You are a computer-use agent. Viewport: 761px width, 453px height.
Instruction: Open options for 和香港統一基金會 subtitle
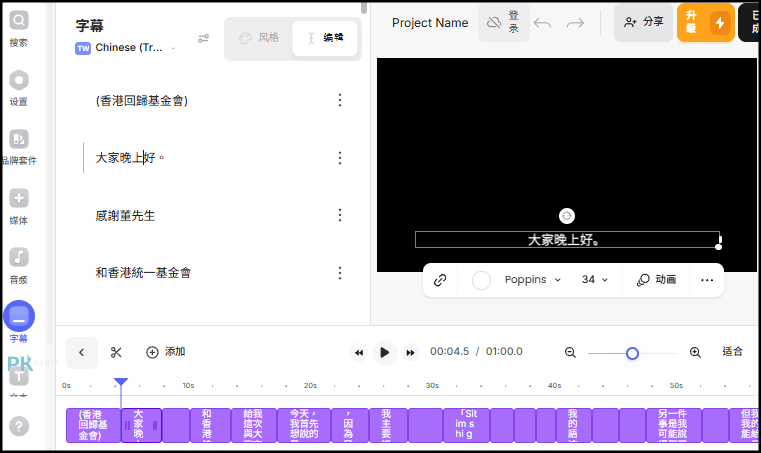coord(340,273)
